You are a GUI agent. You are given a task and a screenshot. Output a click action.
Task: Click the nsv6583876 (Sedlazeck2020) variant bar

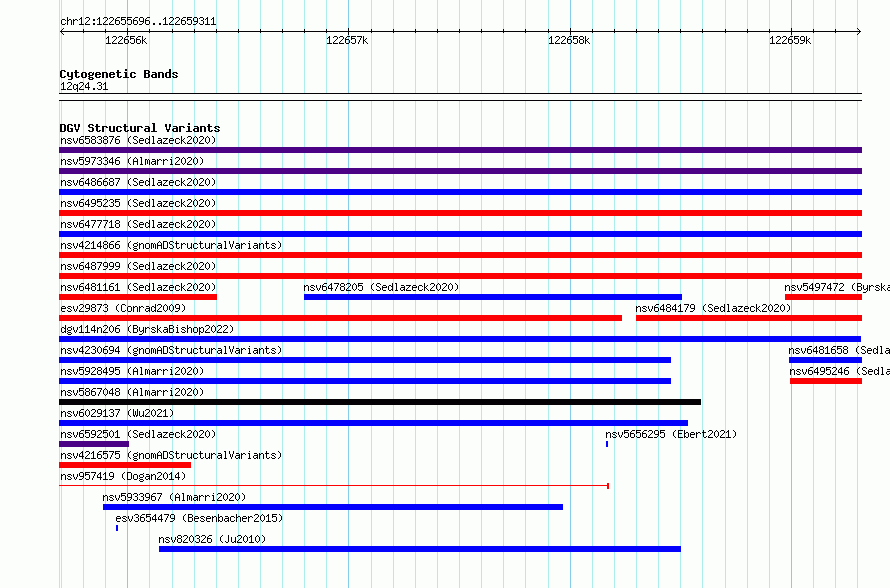[460, 150]
